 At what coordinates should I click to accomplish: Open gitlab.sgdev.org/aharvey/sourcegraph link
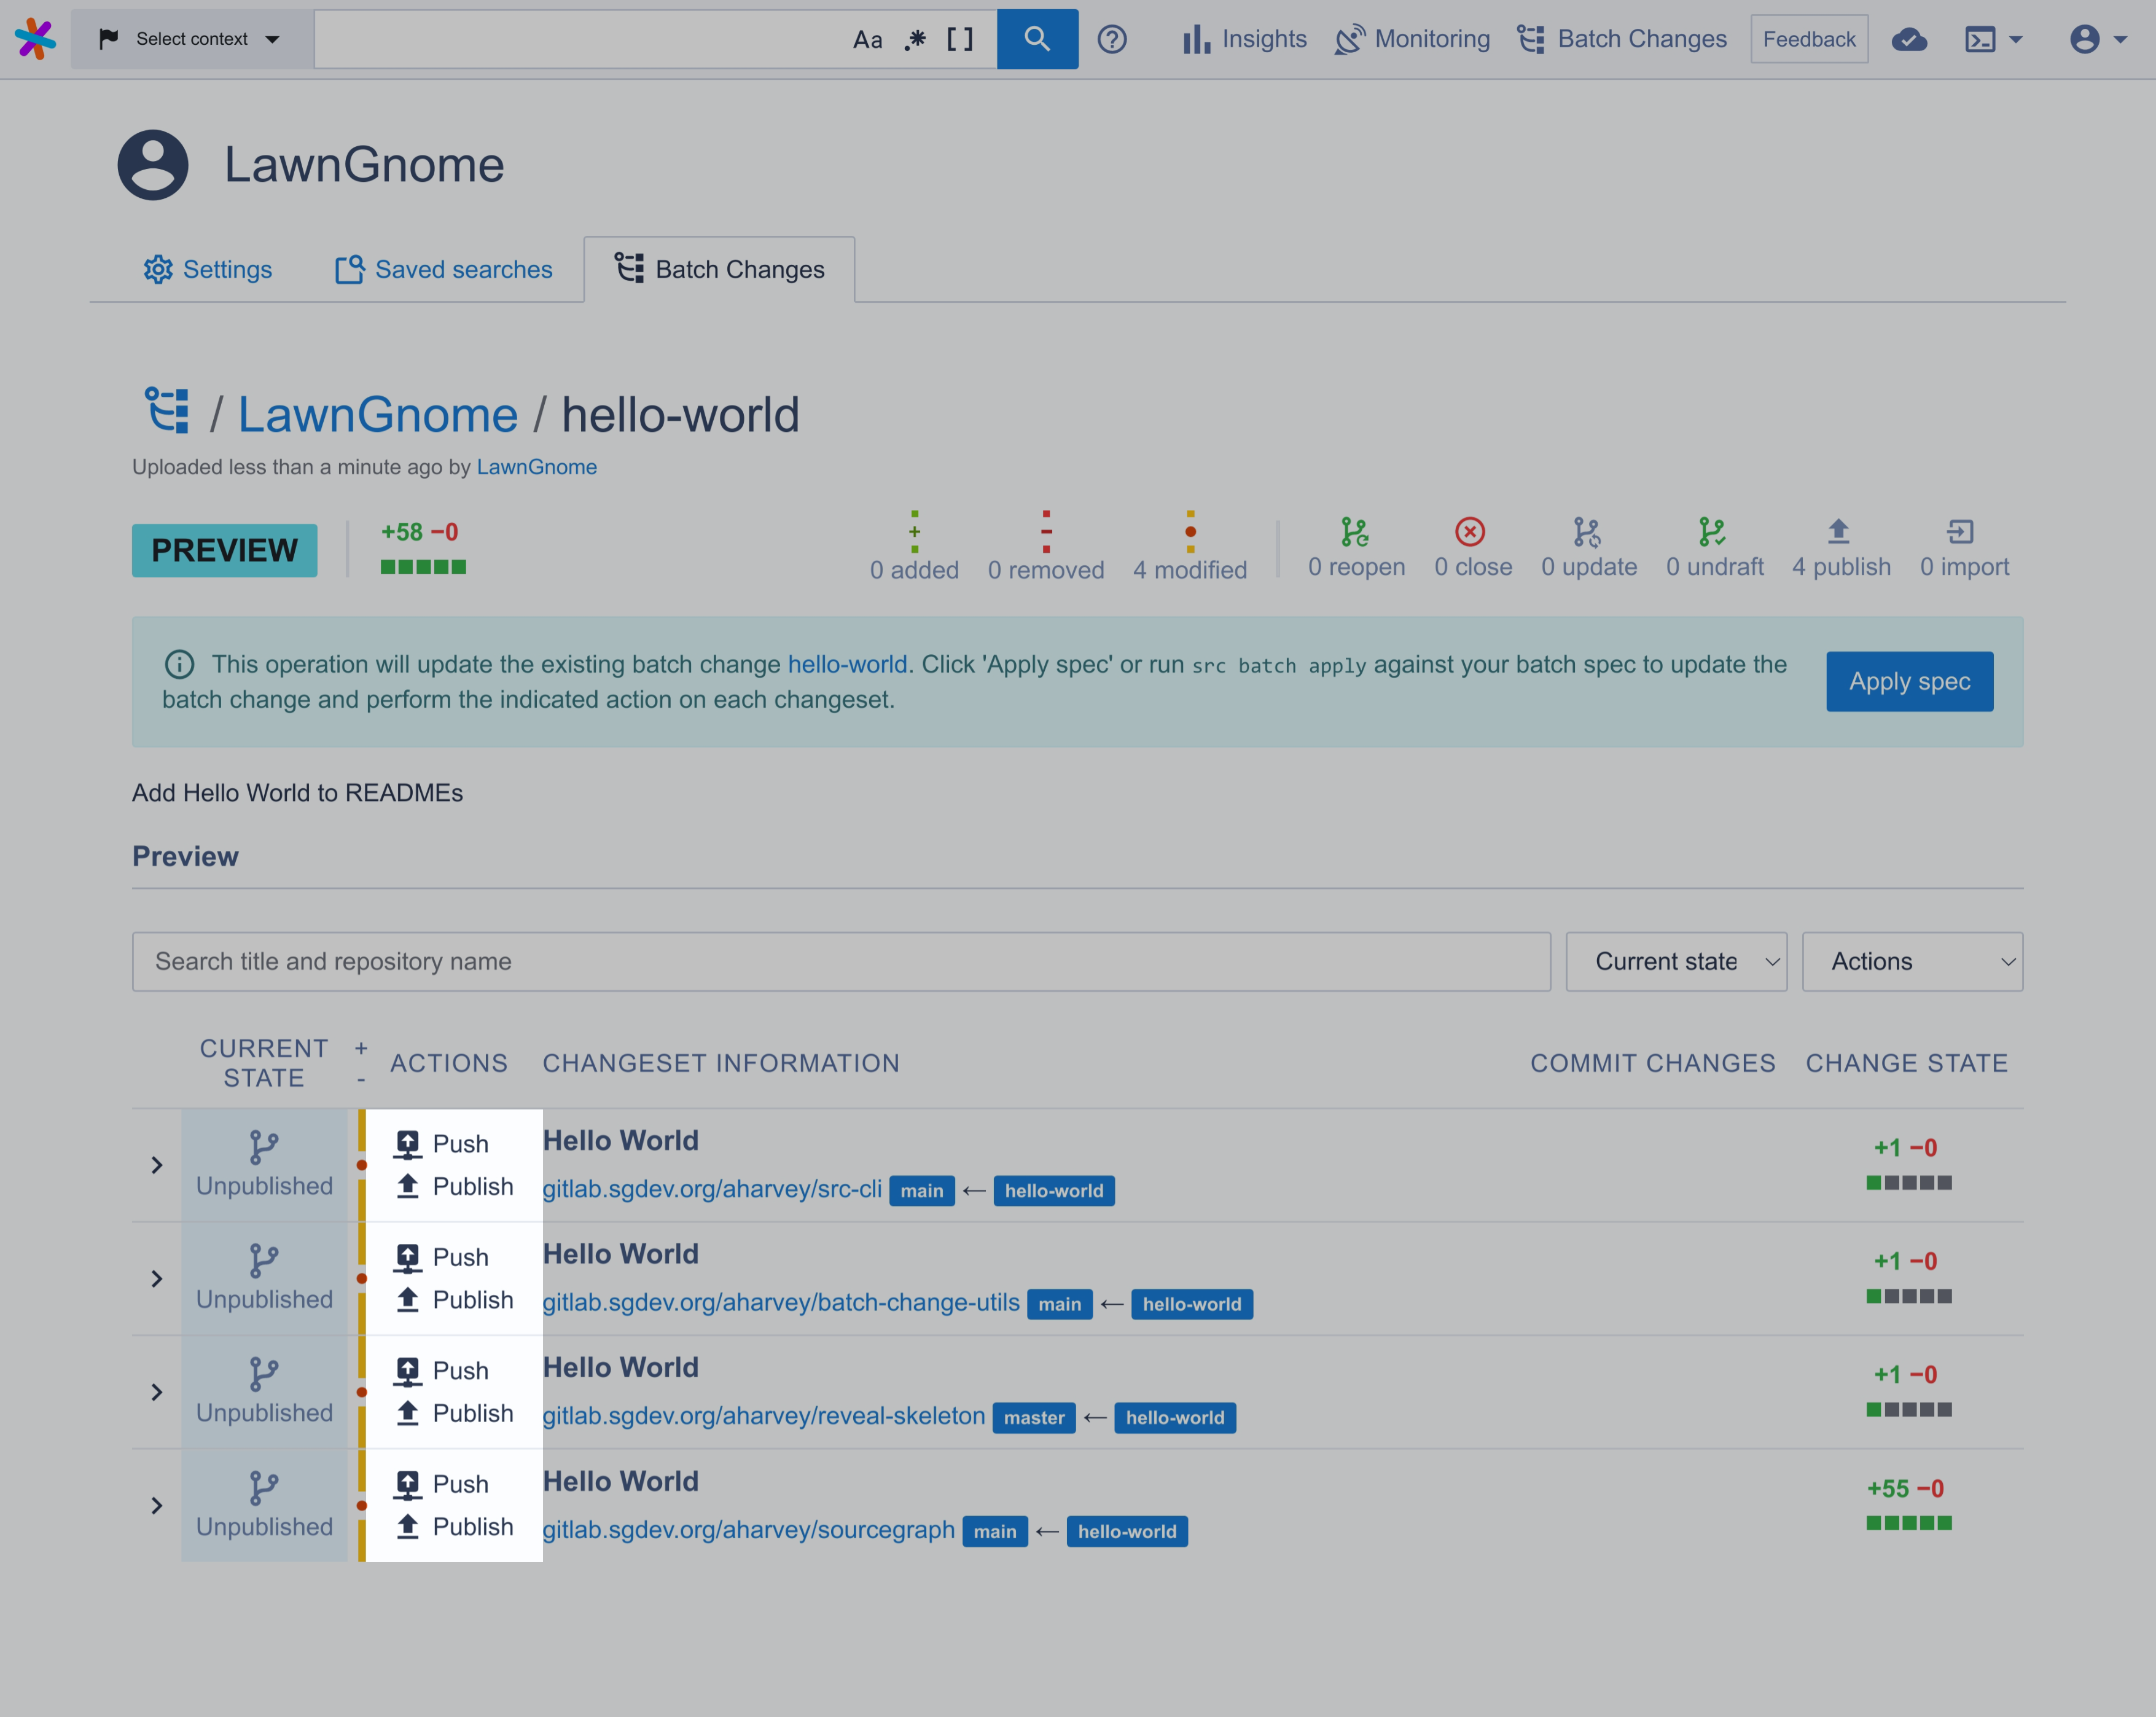(x=749, y=1530)
